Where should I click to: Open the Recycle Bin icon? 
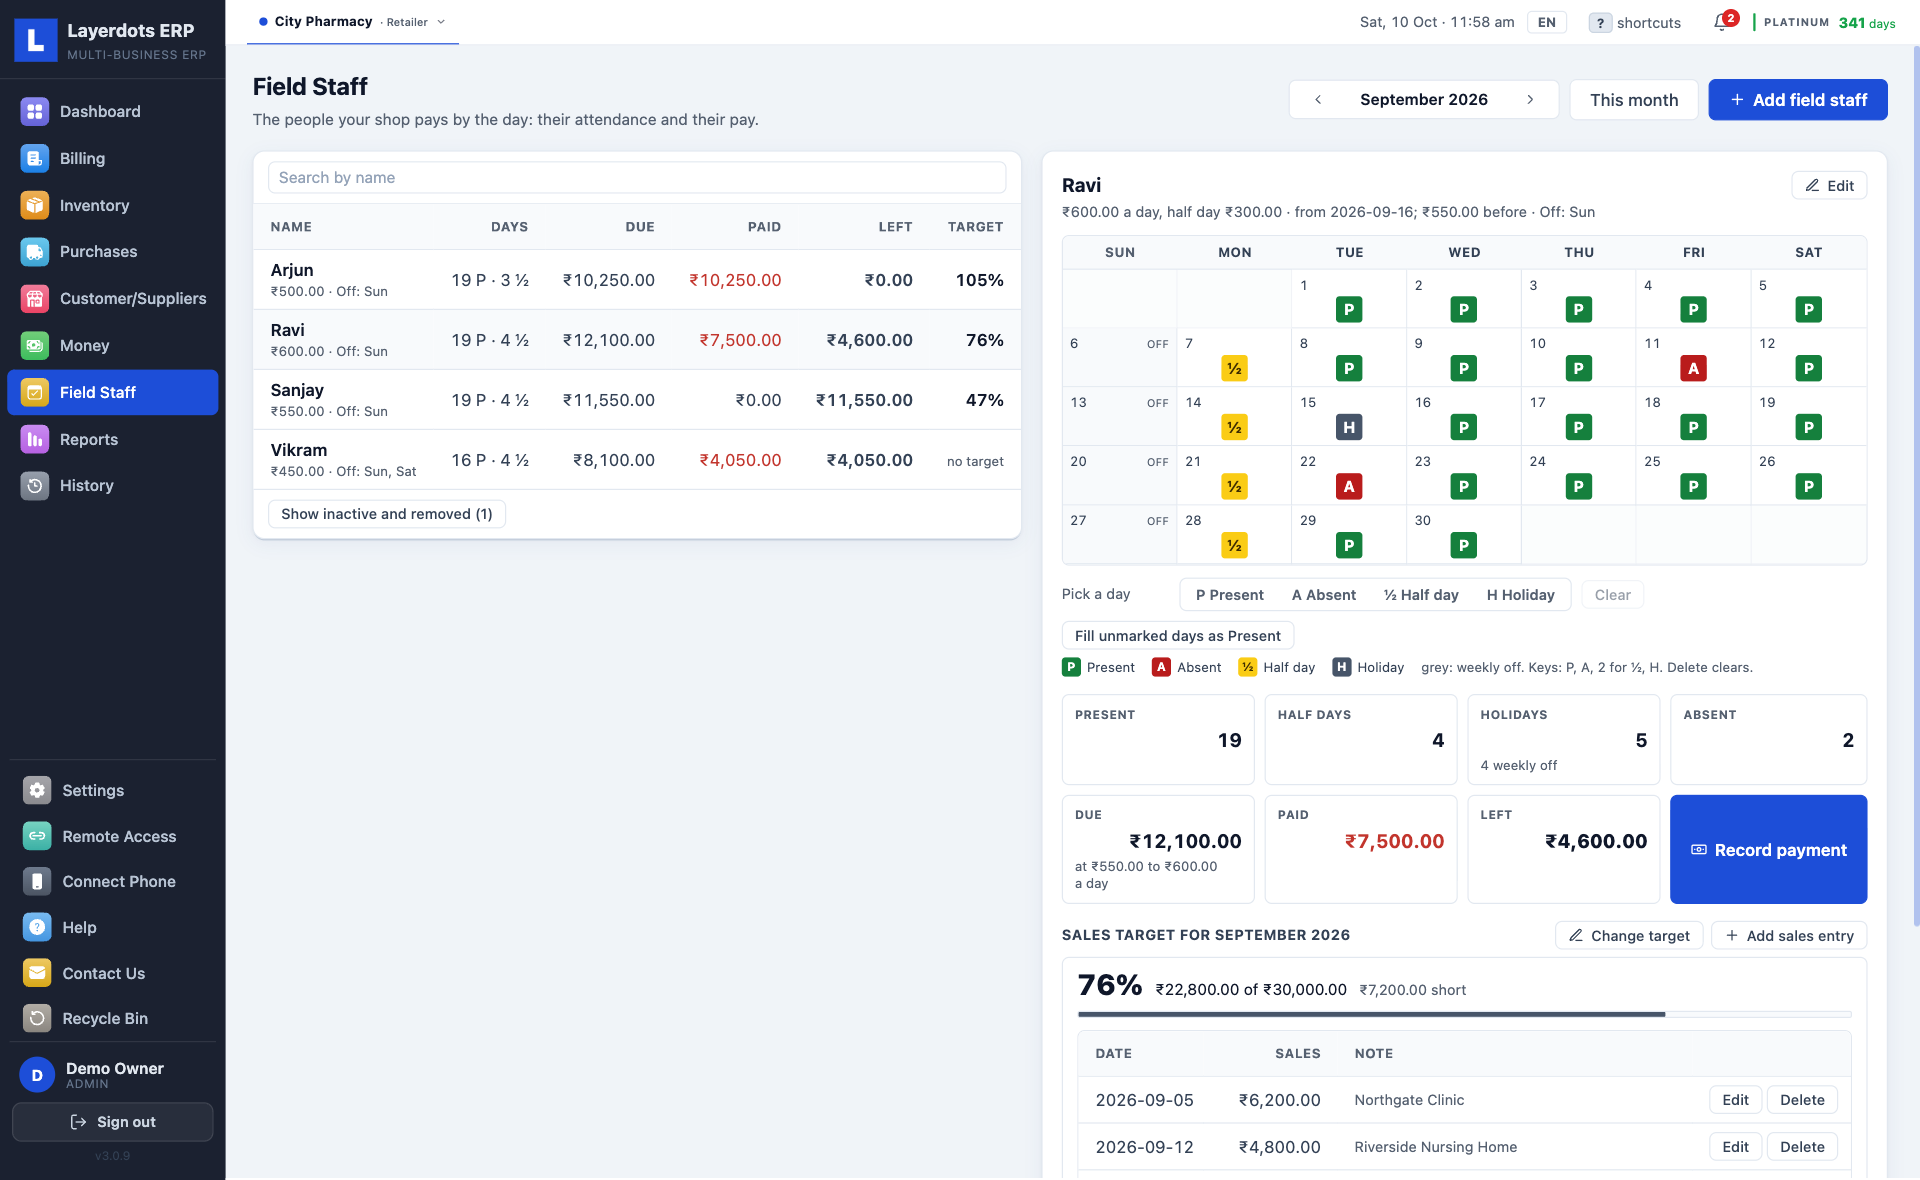(x=37, y=1018)
